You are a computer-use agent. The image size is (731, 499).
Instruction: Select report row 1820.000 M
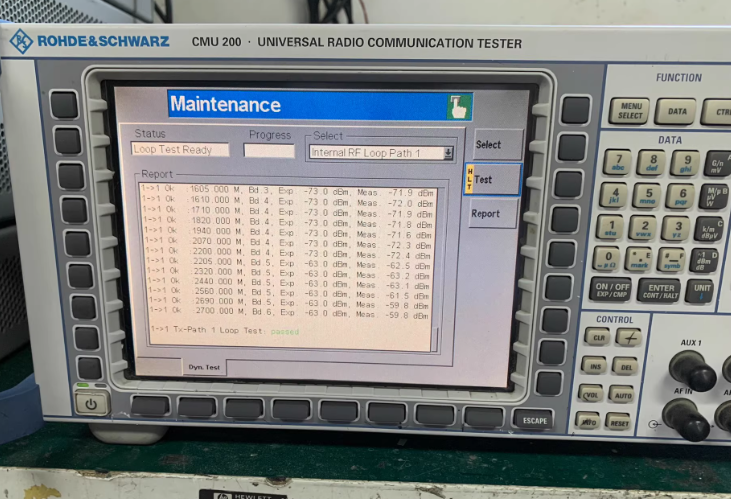click(288, 222)
